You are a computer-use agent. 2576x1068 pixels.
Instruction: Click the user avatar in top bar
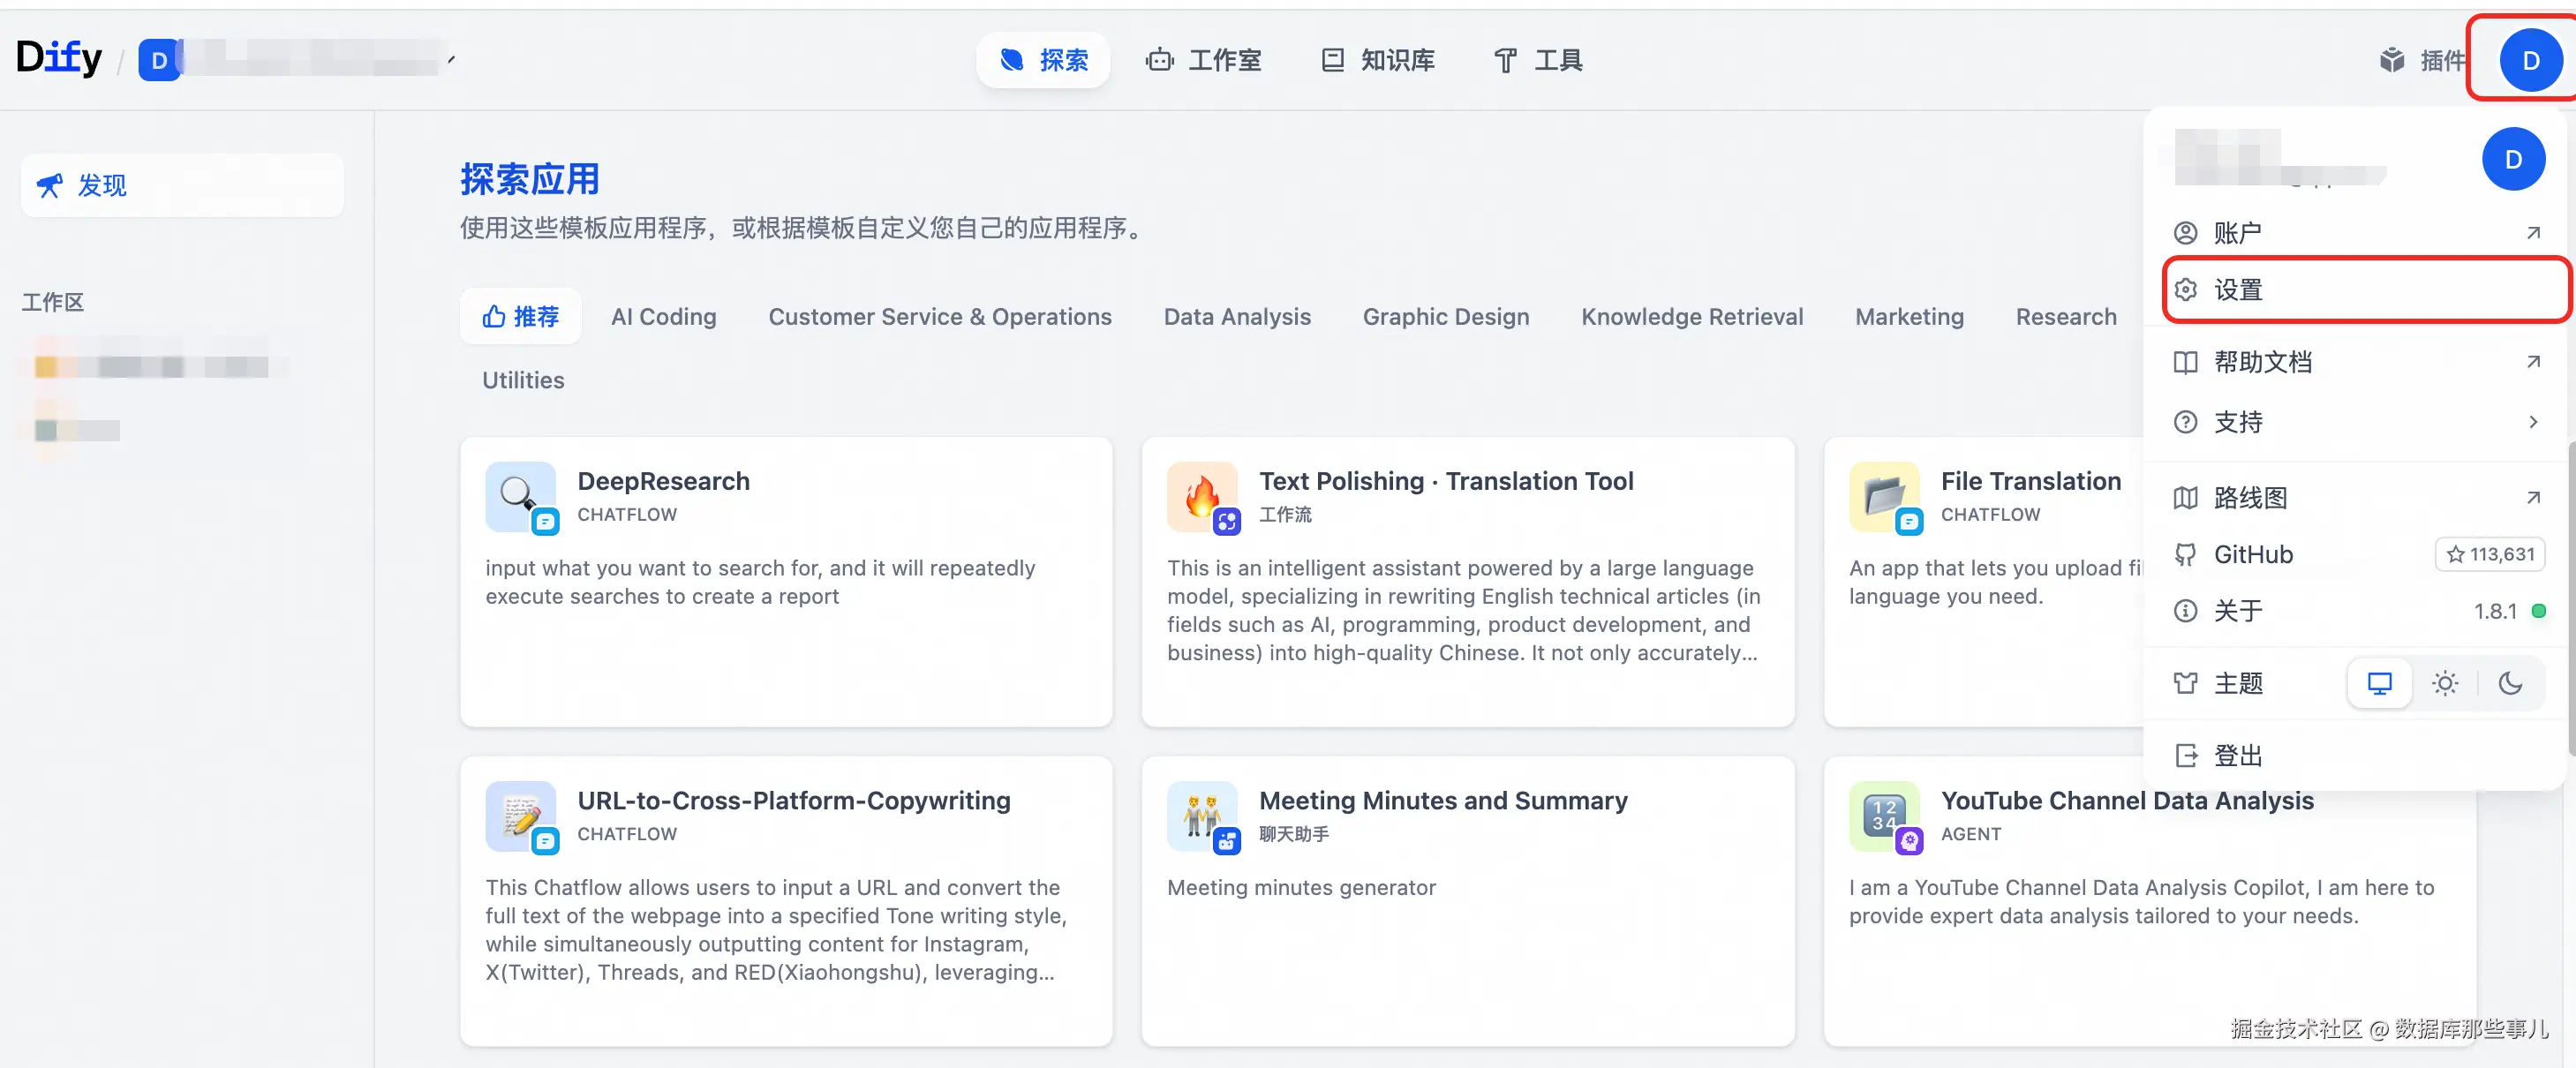point(2530,60)
